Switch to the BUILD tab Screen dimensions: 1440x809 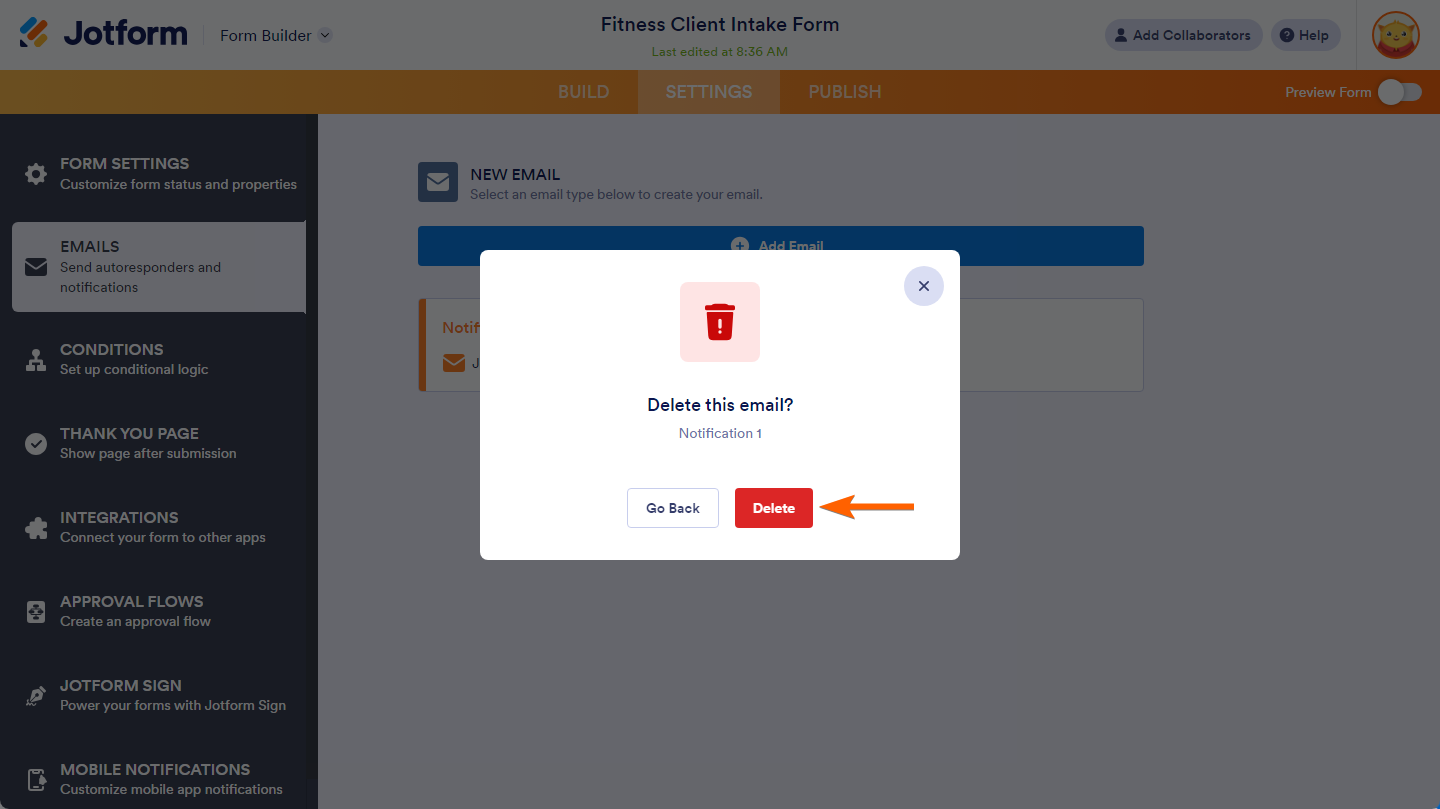[583, 92]
